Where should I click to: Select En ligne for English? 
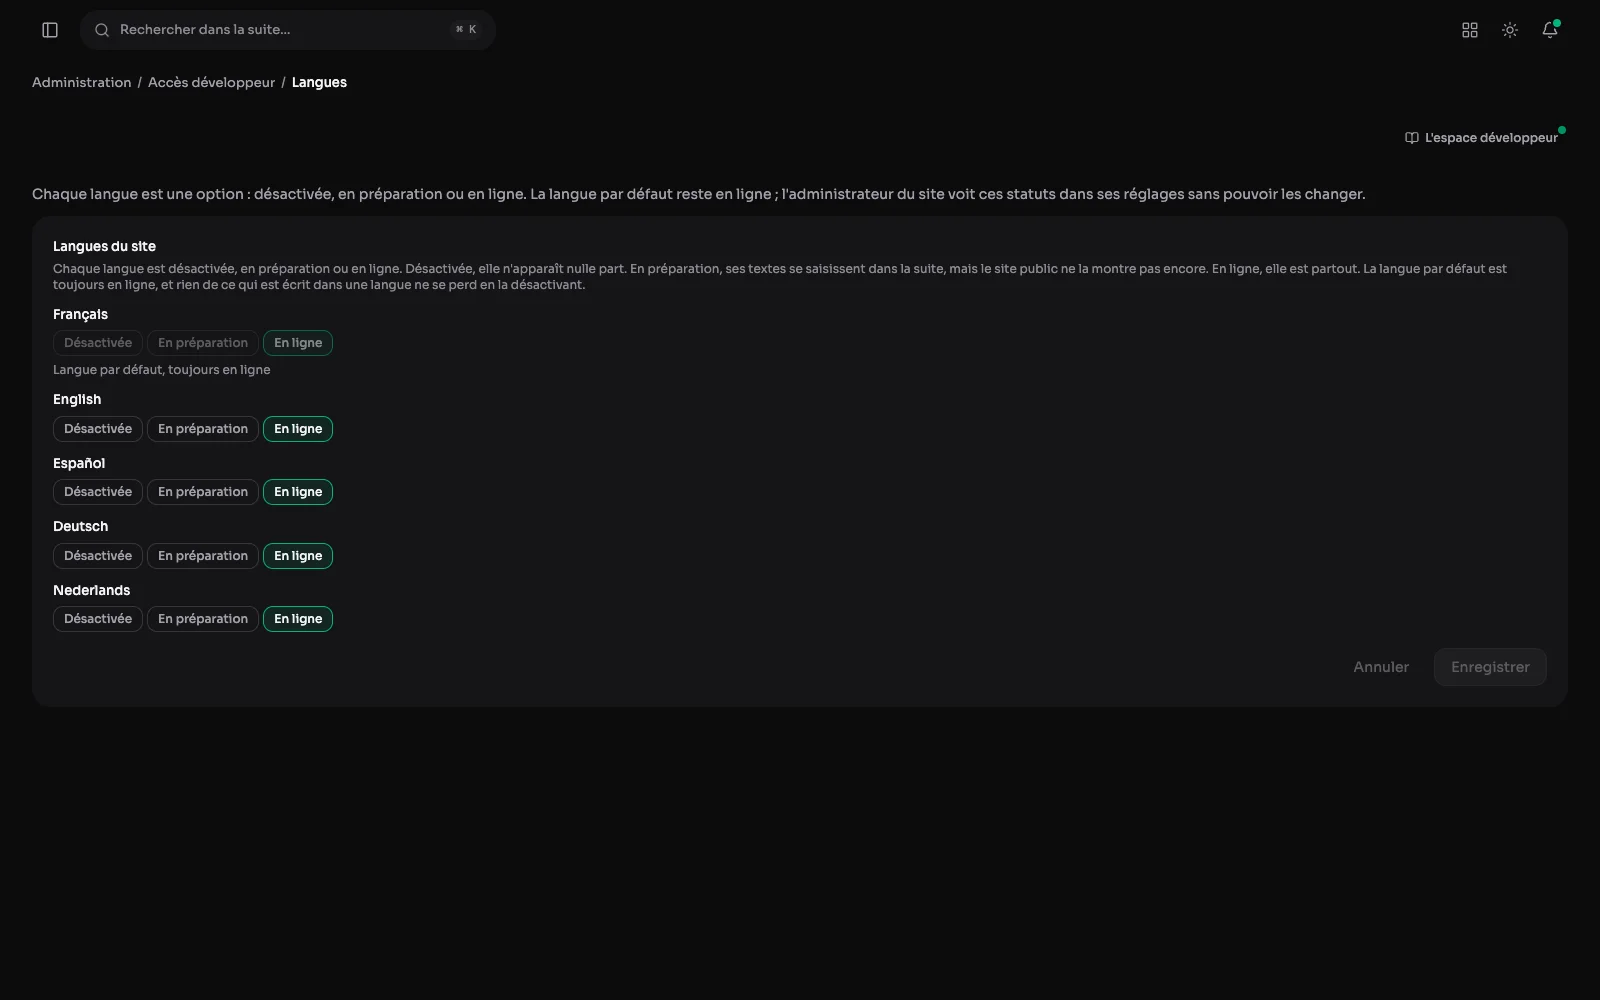tap(298, 429)
